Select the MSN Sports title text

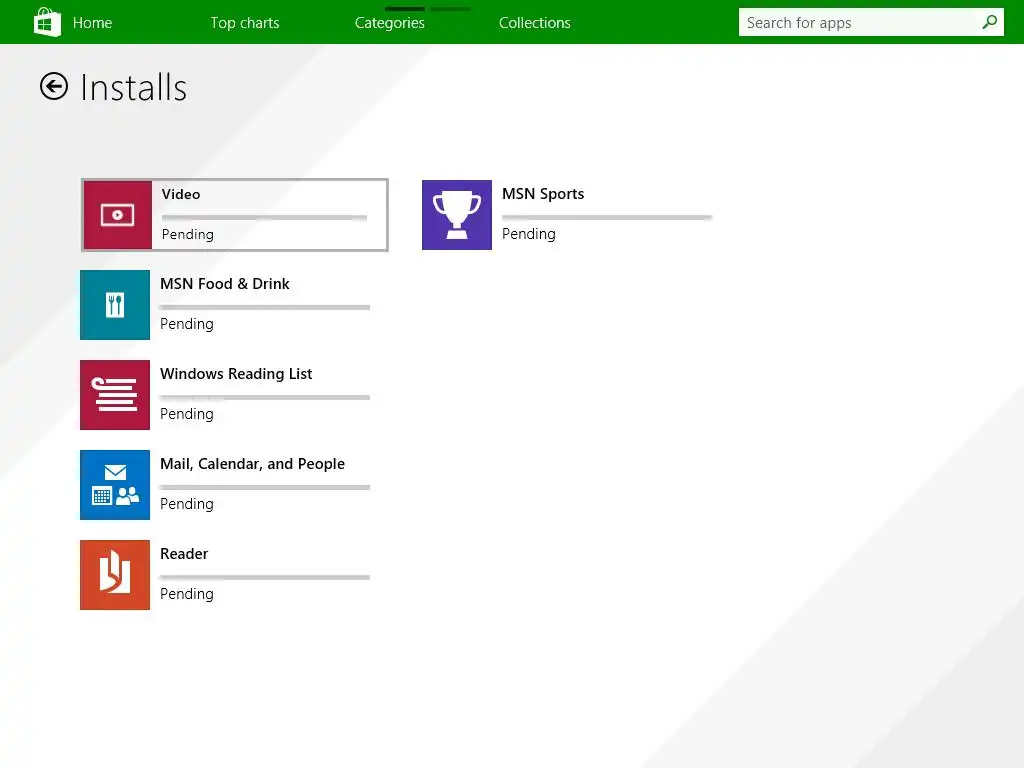(543, 194)
